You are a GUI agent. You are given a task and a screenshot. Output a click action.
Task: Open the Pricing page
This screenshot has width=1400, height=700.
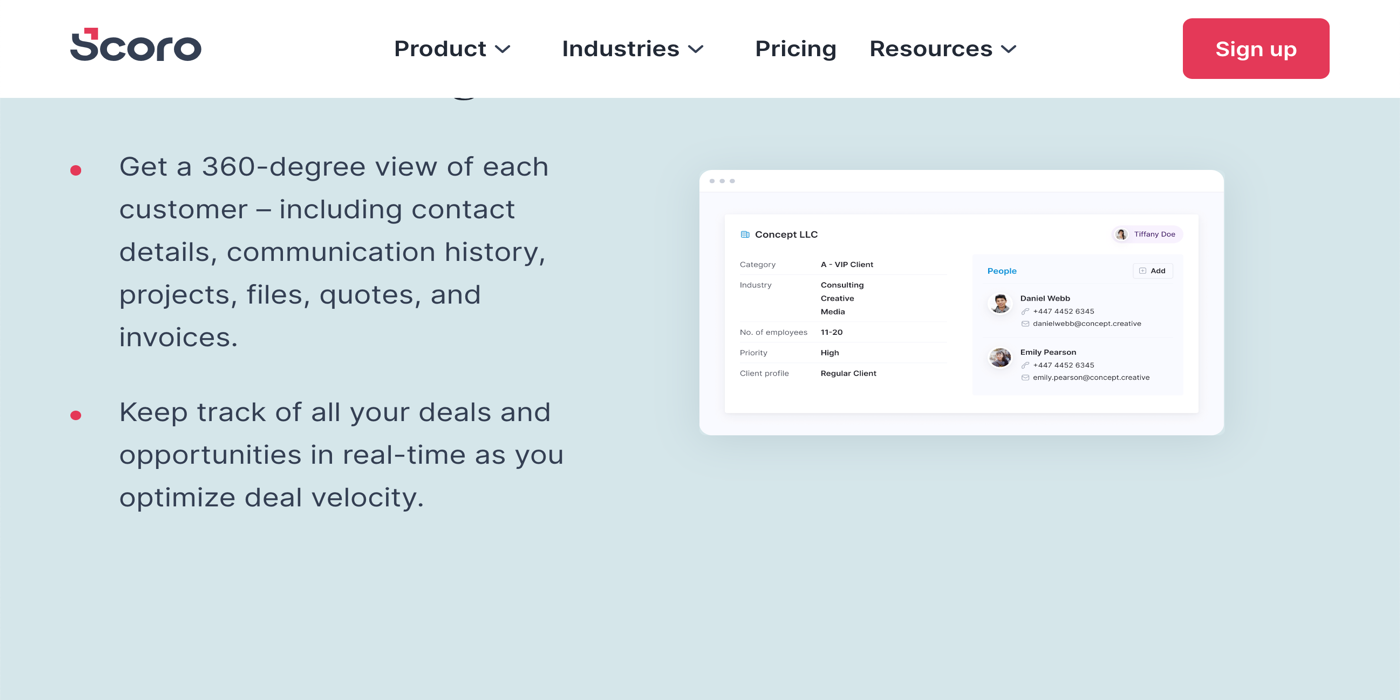(x=795, y=49)
